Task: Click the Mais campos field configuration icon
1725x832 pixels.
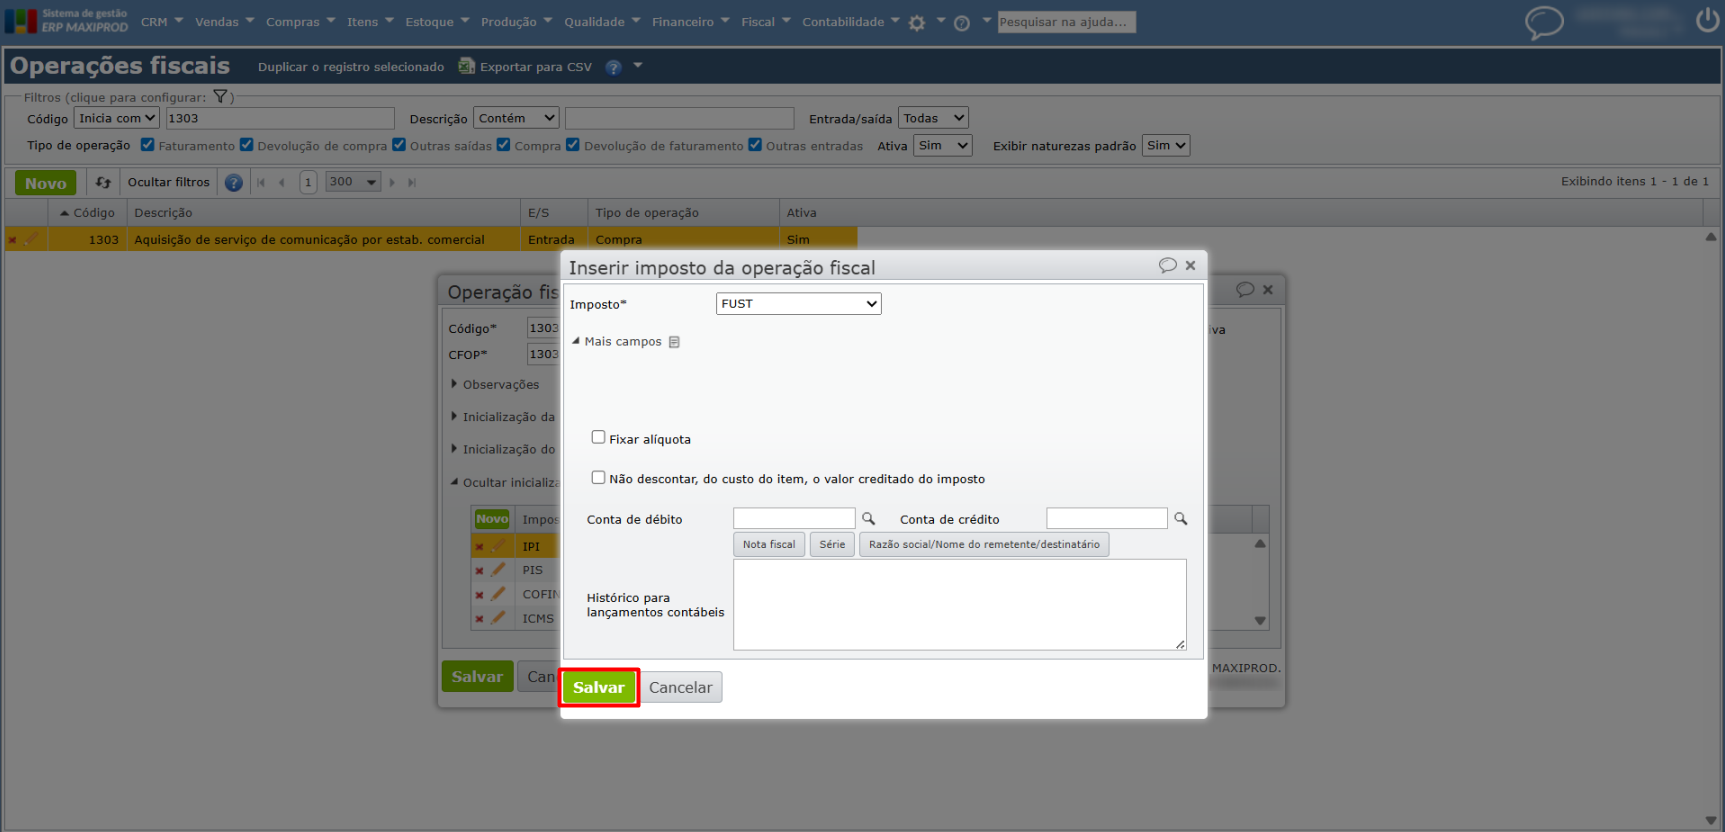Action: click(x=674, y=342)
